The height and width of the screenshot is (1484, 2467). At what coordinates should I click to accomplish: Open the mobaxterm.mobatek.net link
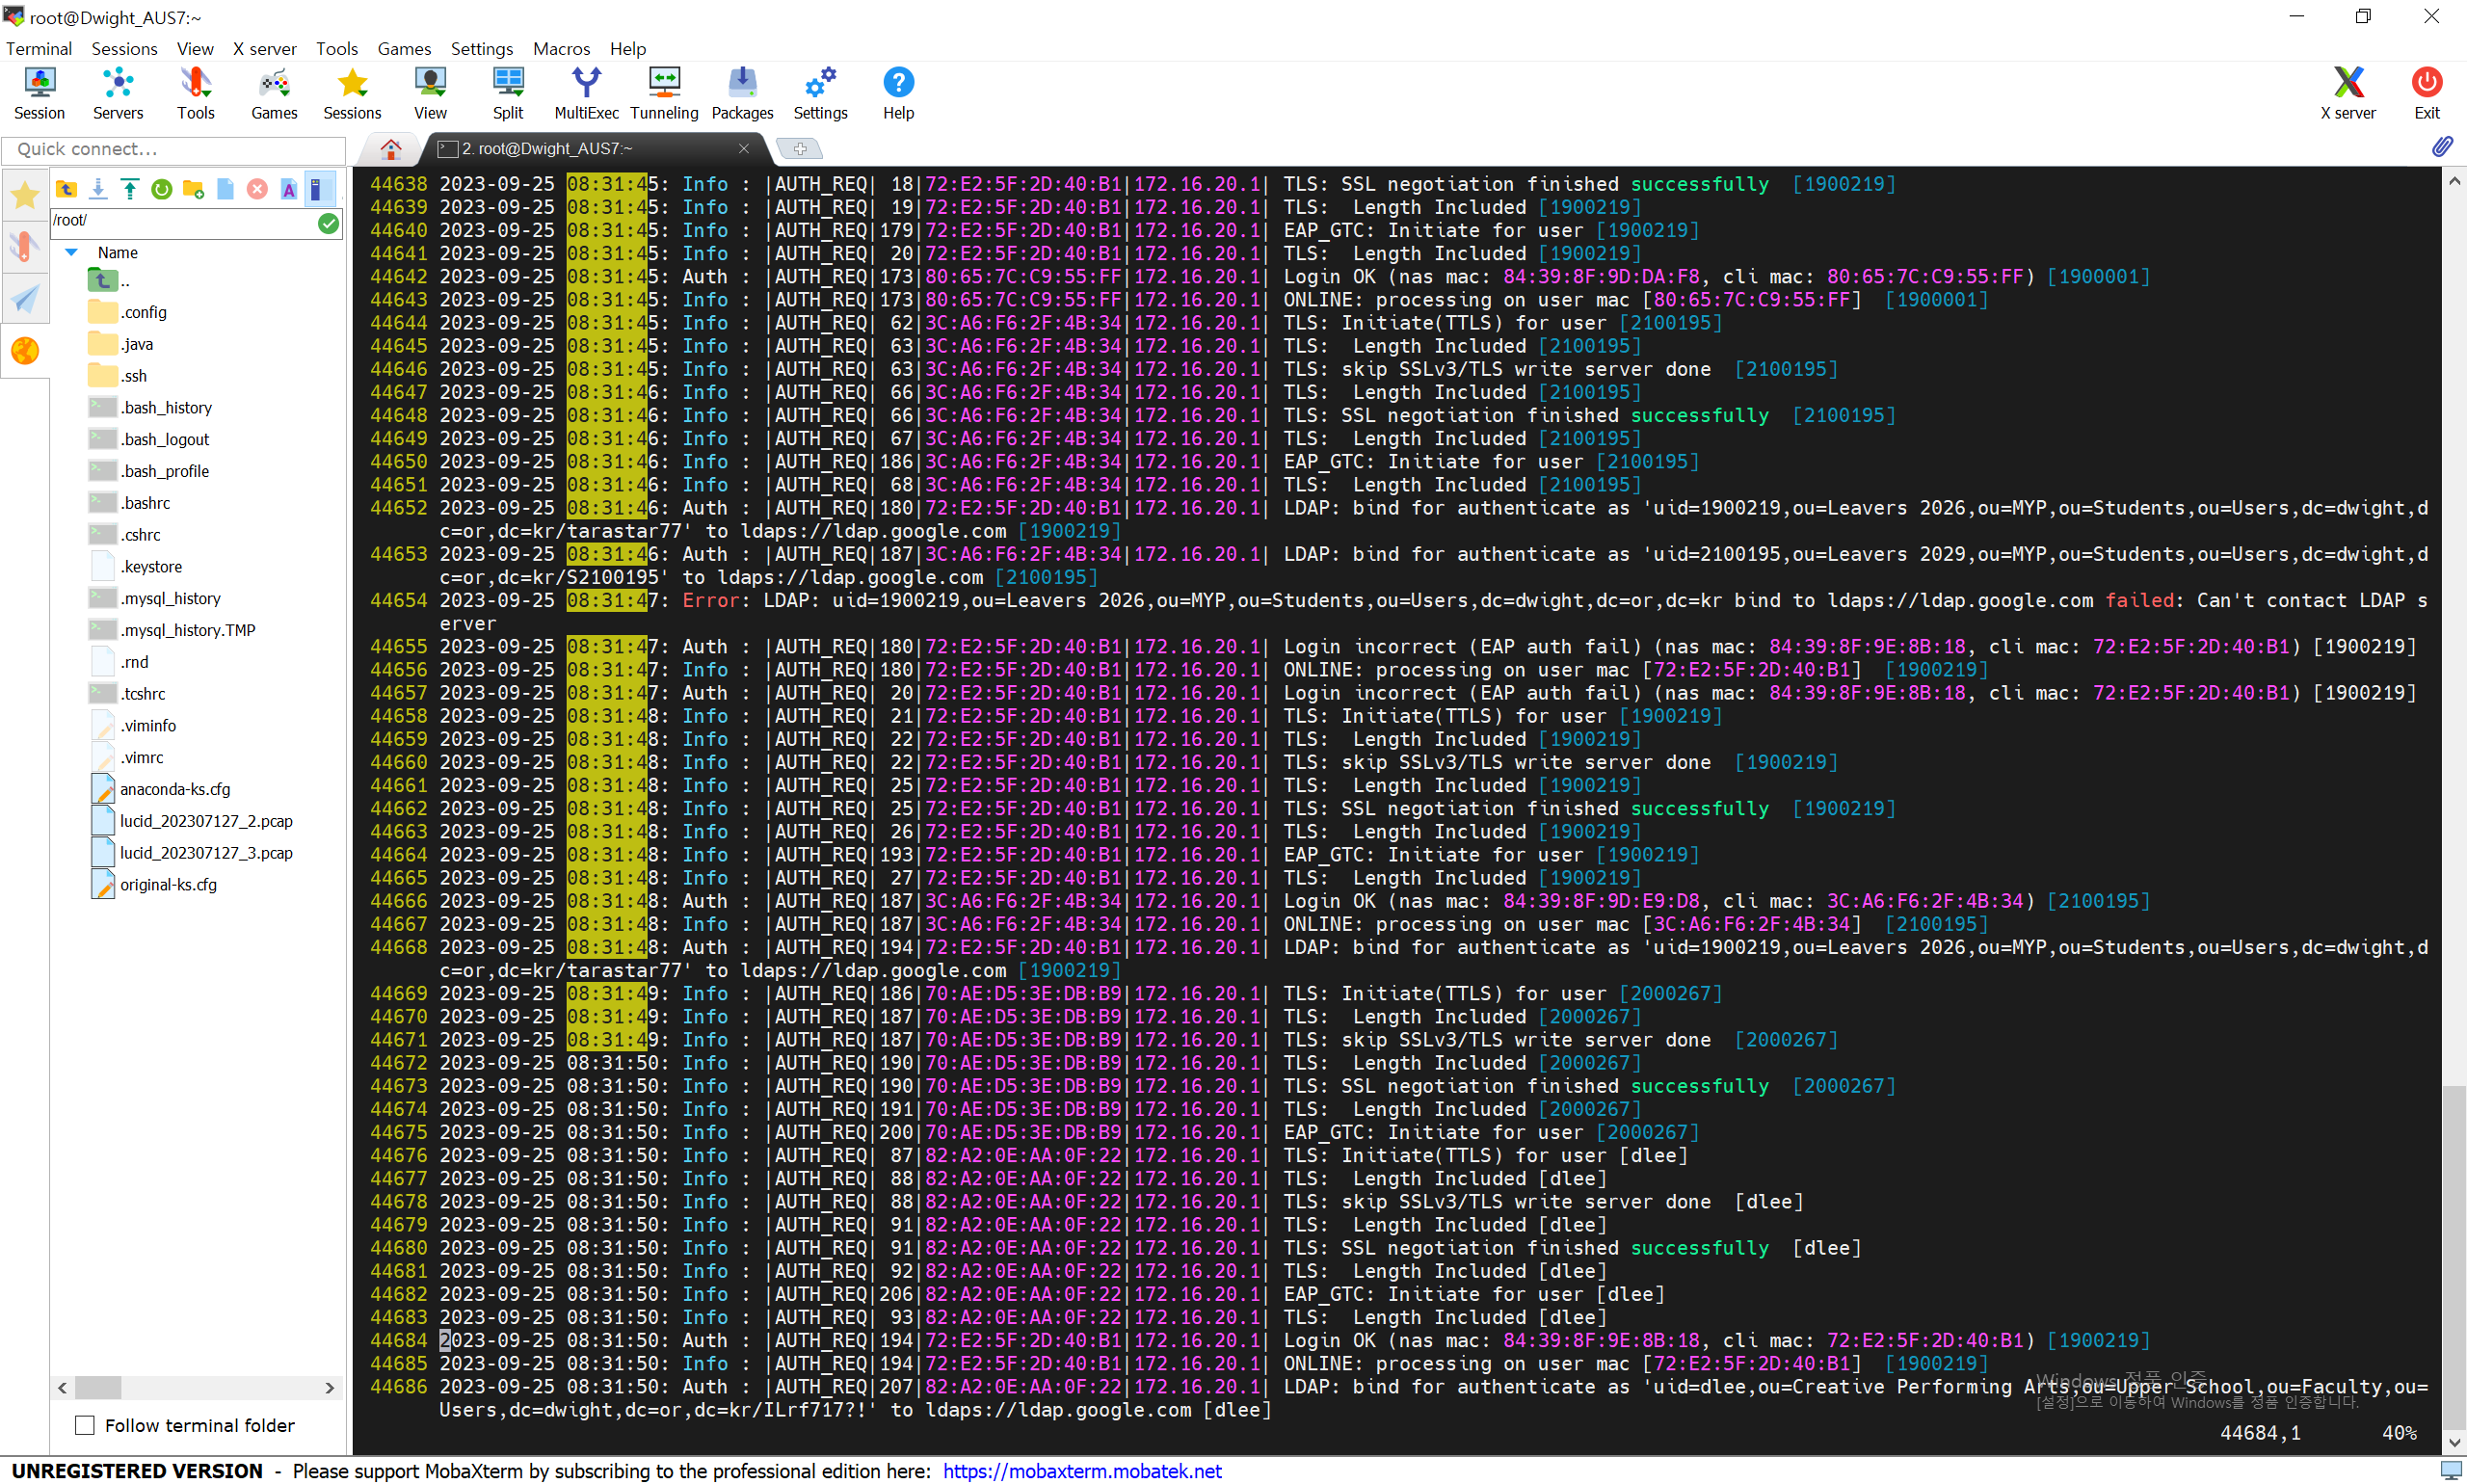[1081, 1471]
